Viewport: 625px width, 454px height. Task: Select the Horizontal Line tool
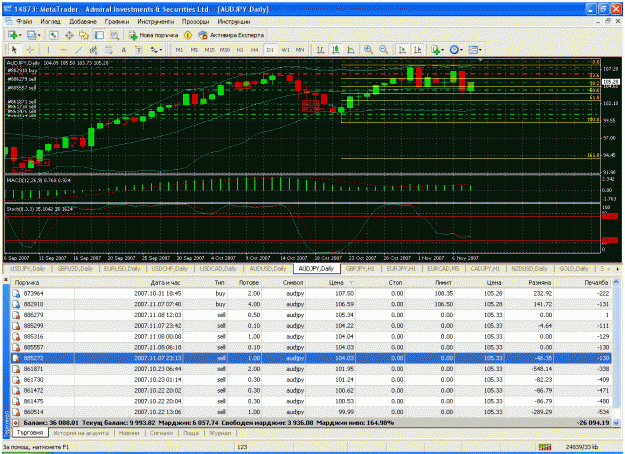pyautogui.click(x=63, y=50)
